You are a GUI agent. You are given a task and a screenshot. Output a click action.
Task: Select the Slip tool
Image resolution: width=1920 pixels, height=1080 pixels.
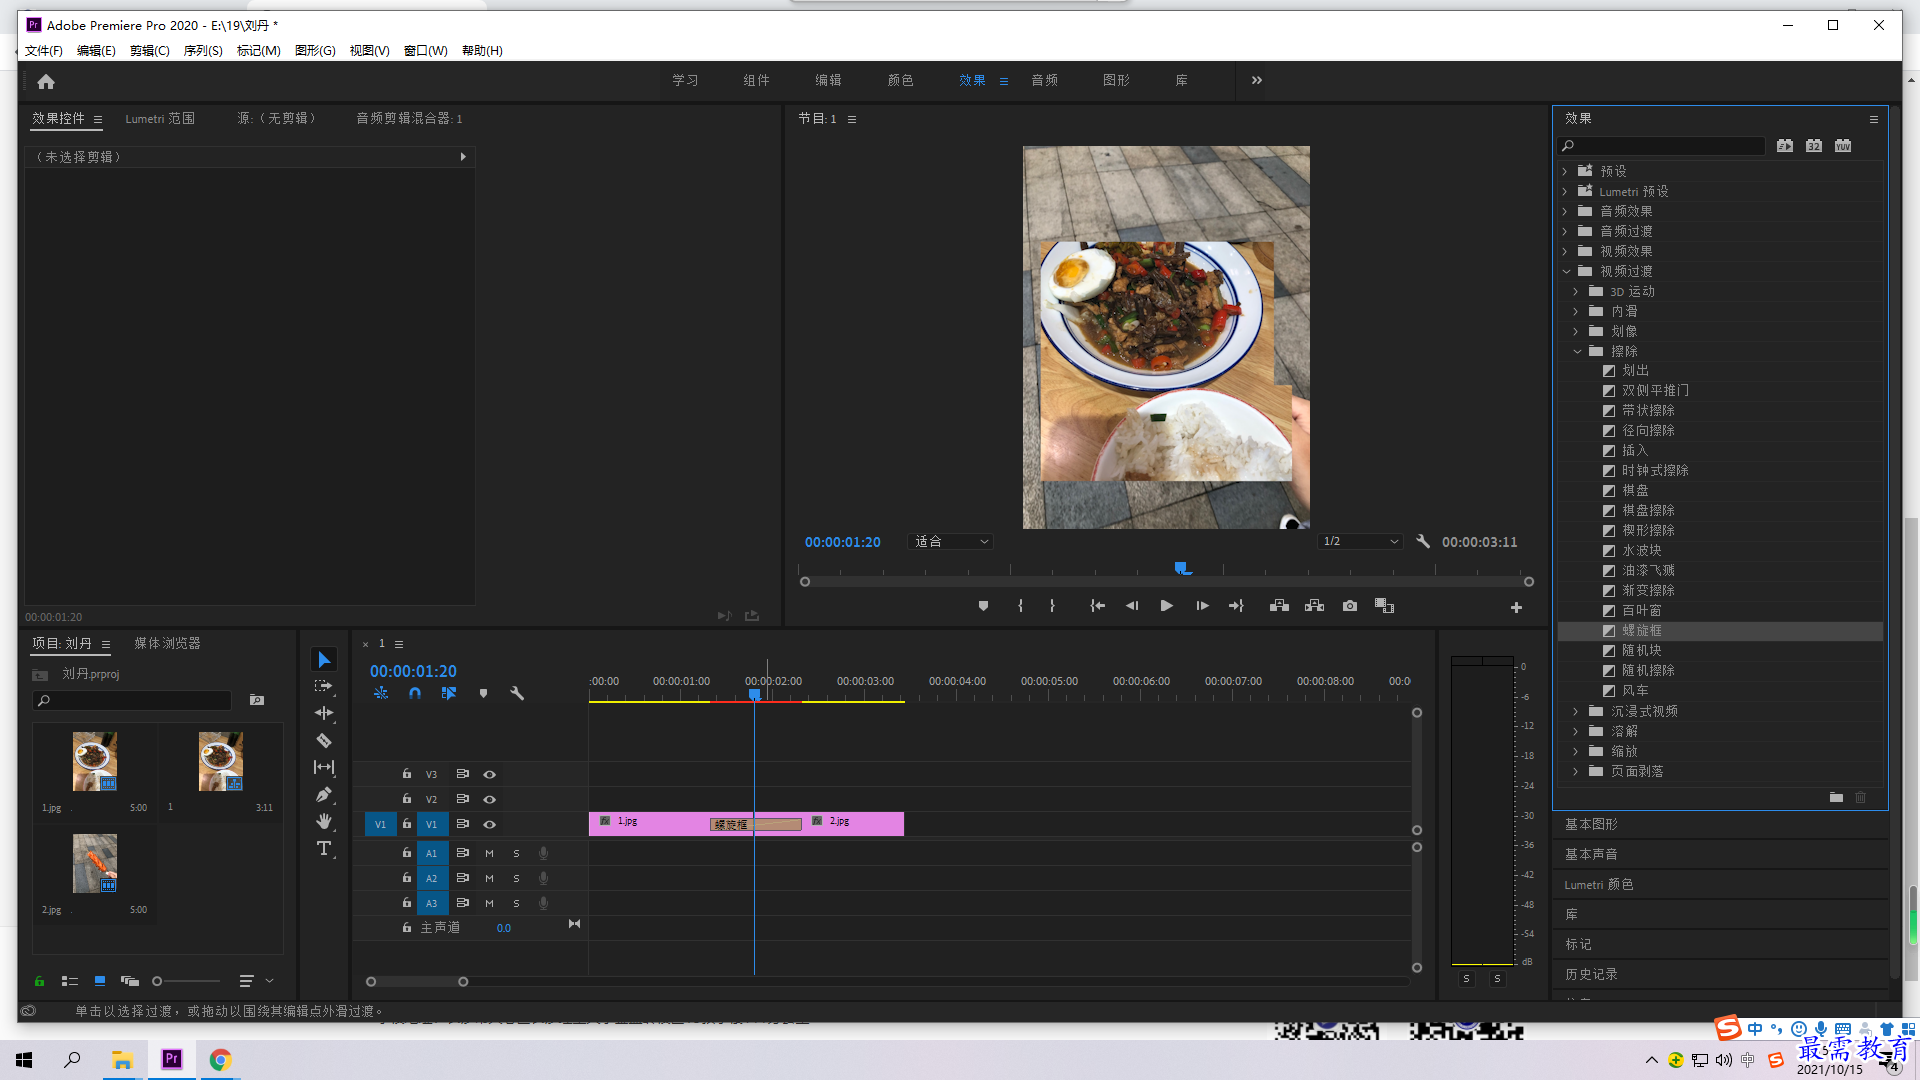click(324, 767)
